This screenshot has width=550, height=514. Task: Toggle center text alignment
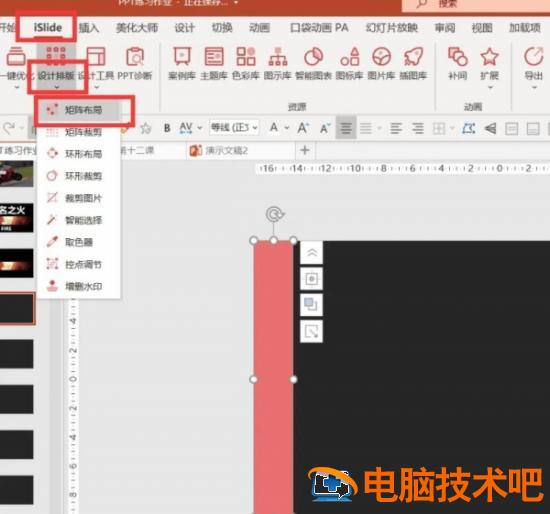point(346,128)
